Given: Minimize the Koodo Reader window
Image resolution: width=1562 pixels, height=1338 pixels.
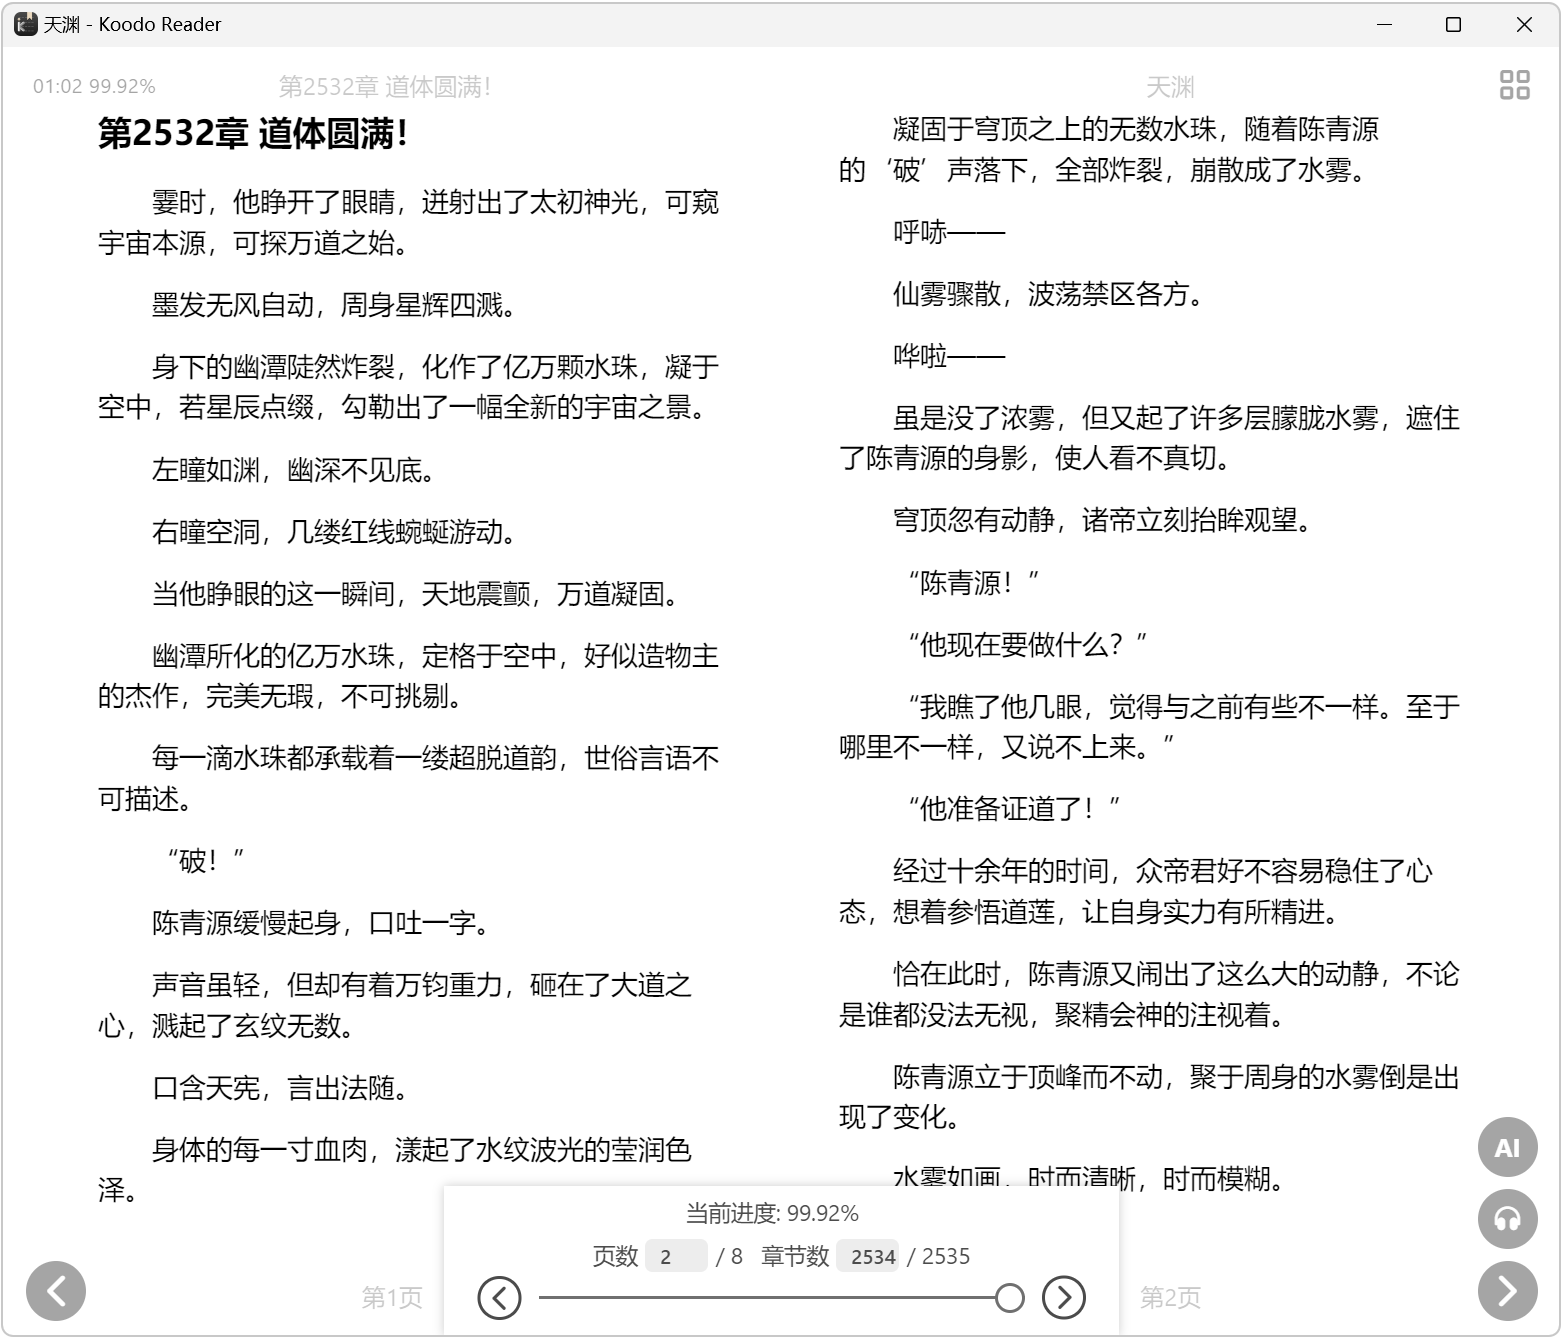Looking at the screenshot, I should click(x=1384, y=24).
